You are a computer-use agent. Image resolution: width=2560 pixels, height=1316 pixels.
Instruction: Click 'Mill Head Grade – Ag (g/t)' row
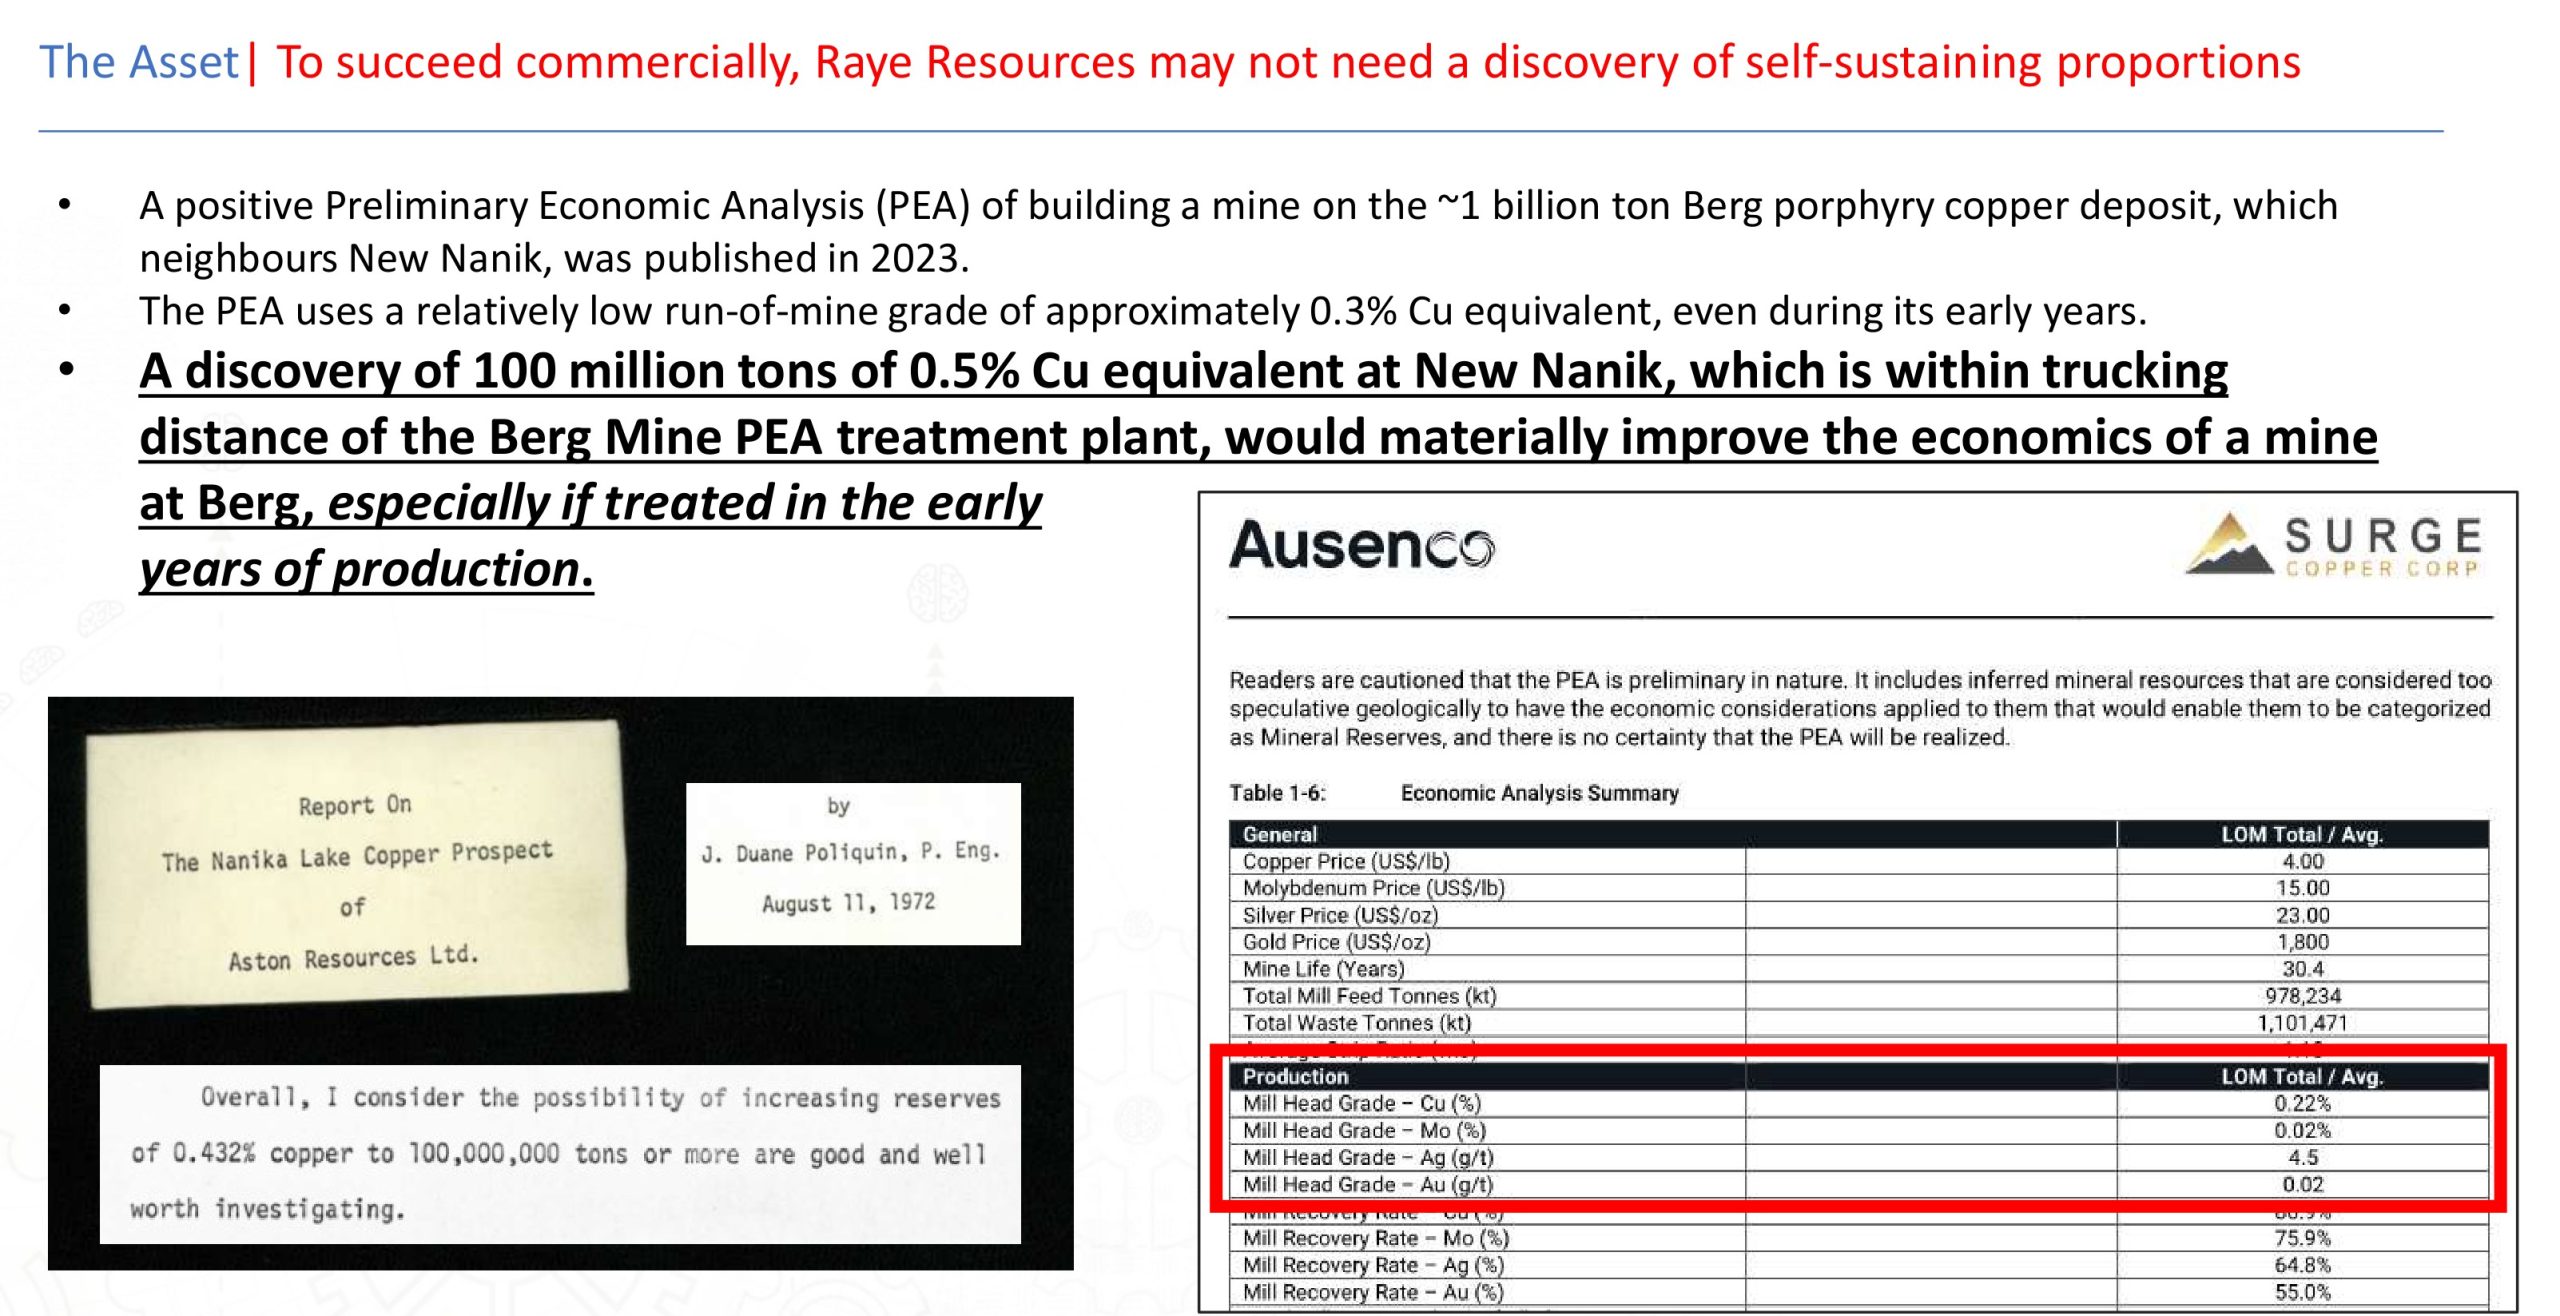click(x=1859, y=1158)
